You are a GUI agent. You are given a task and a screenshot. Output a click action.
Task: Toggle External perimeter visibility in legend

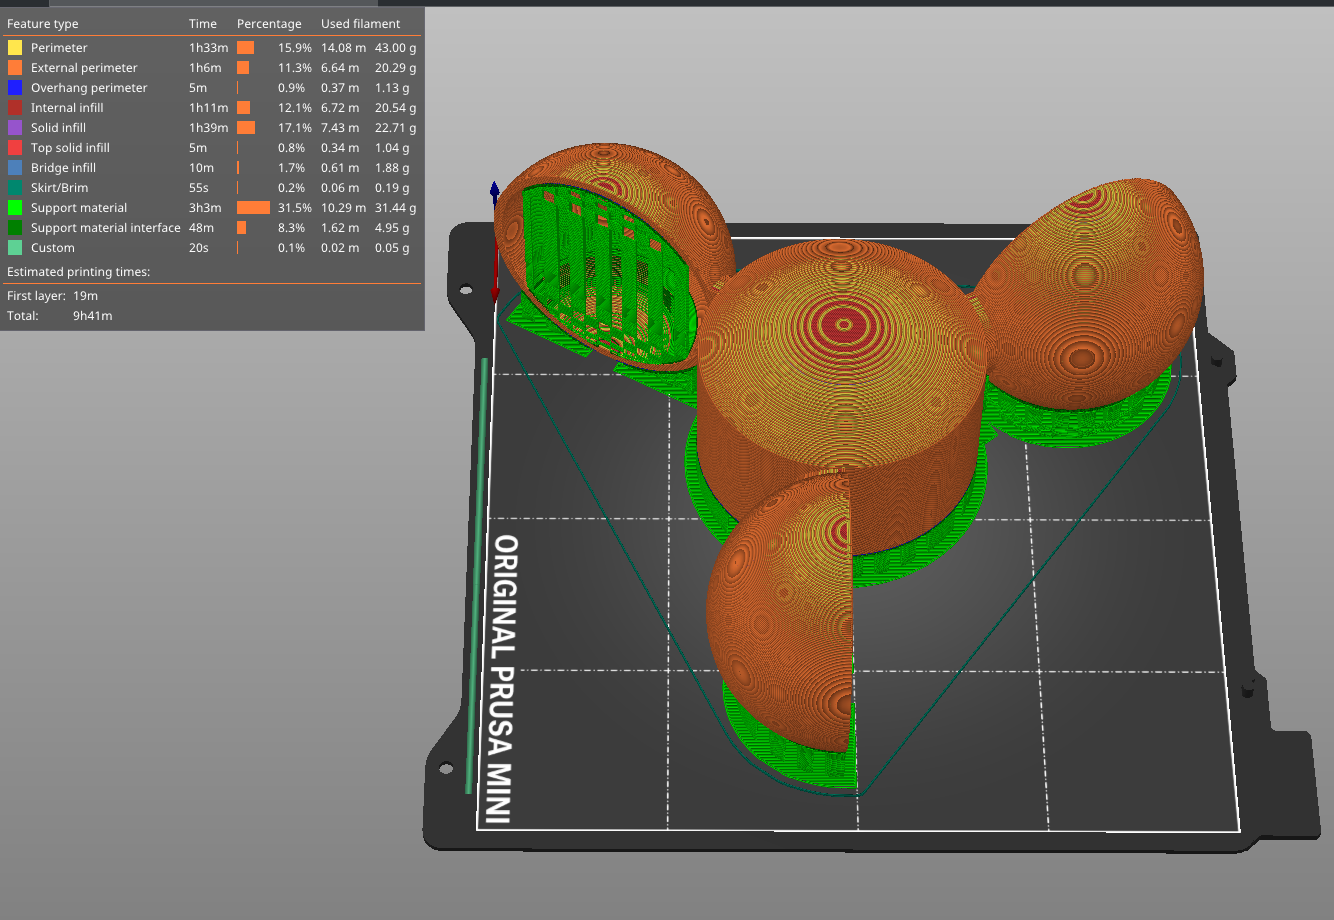[84, 68]
